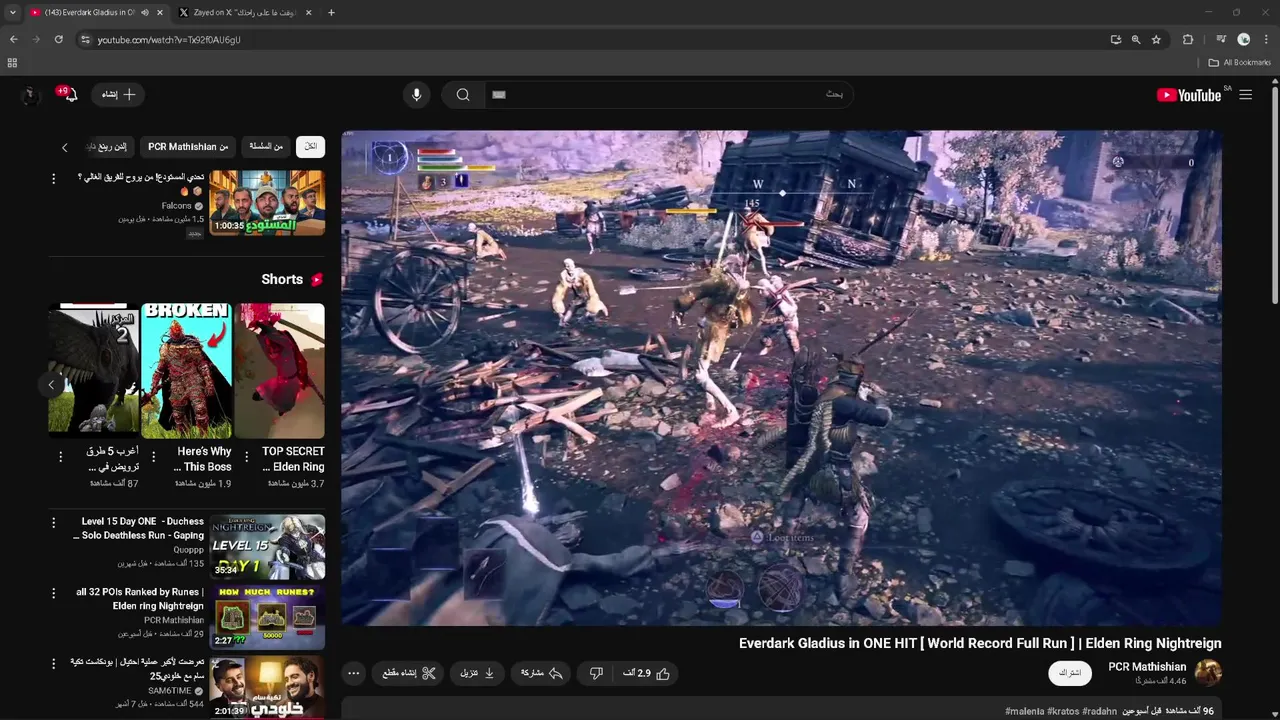Open the 'Here's Why This Boss' short

(x=186, y=371)
